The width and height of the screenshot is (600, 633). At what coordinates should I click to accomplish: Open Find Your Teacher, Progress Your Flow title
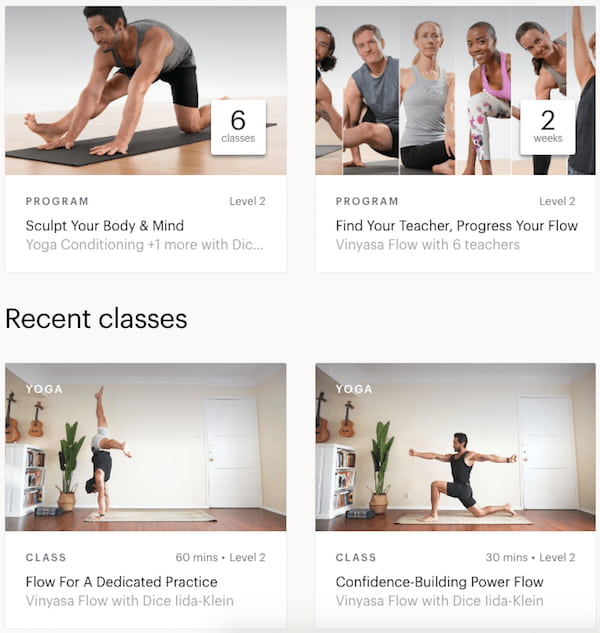[457, 225]
